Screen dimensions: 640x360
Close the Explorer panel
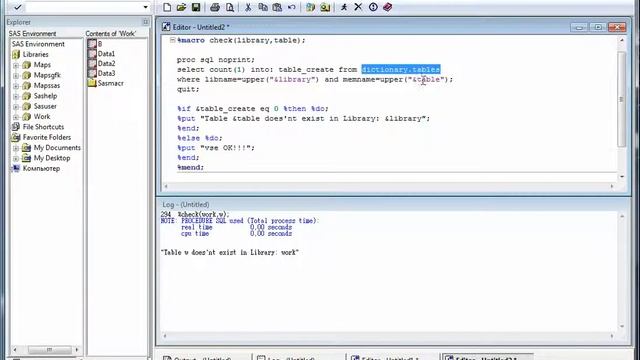[145, 22]
